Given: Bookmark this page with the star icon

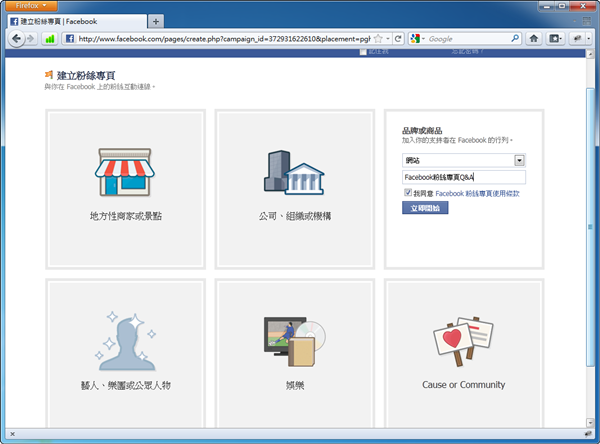Looking at the screenshot, I should point(378,39).
